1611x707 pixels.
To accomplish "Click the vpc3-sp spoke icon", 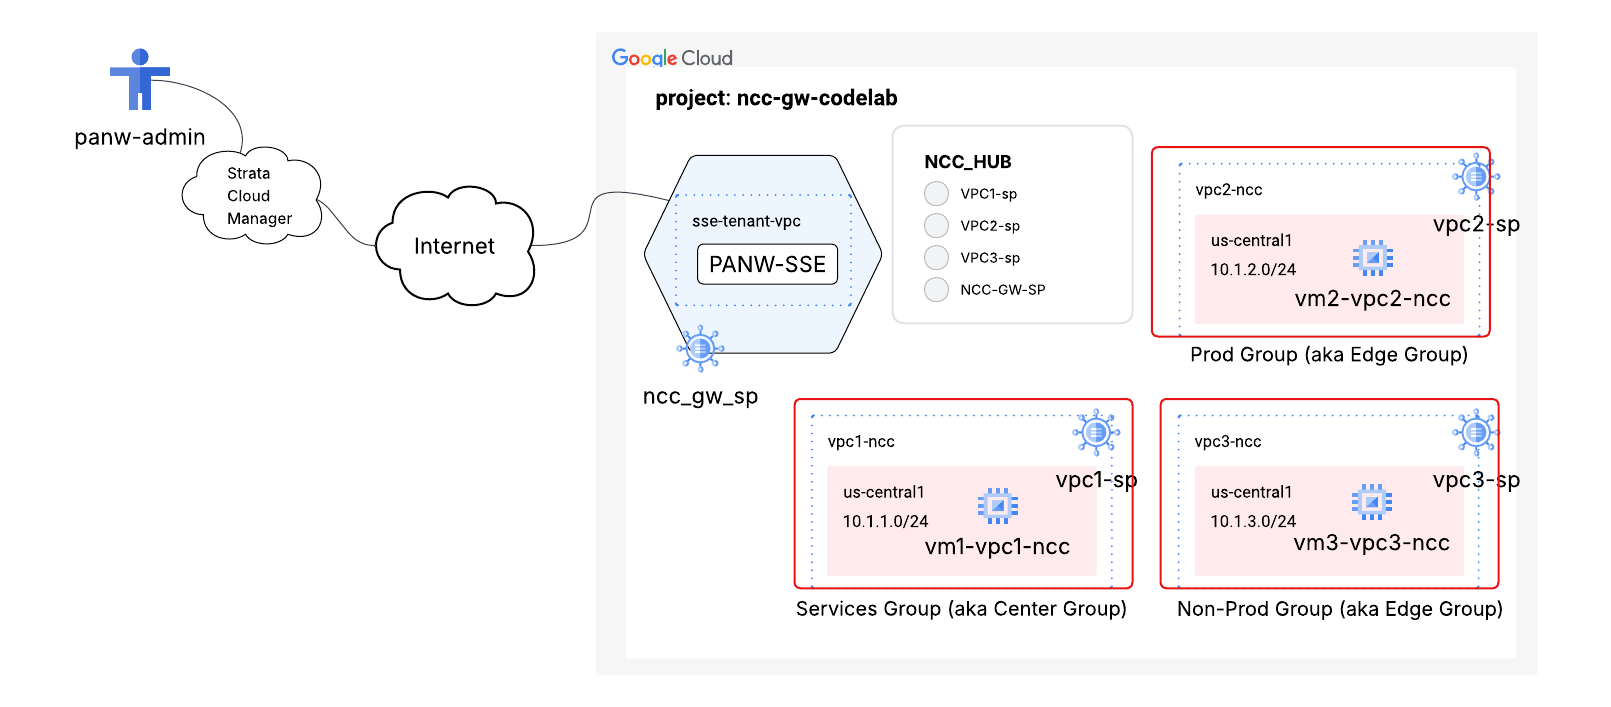I will point(1476,432).
